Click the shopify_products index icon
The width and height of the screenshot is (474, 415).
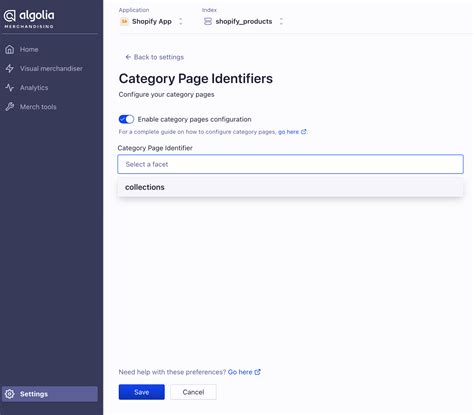[x=208, y=22]
